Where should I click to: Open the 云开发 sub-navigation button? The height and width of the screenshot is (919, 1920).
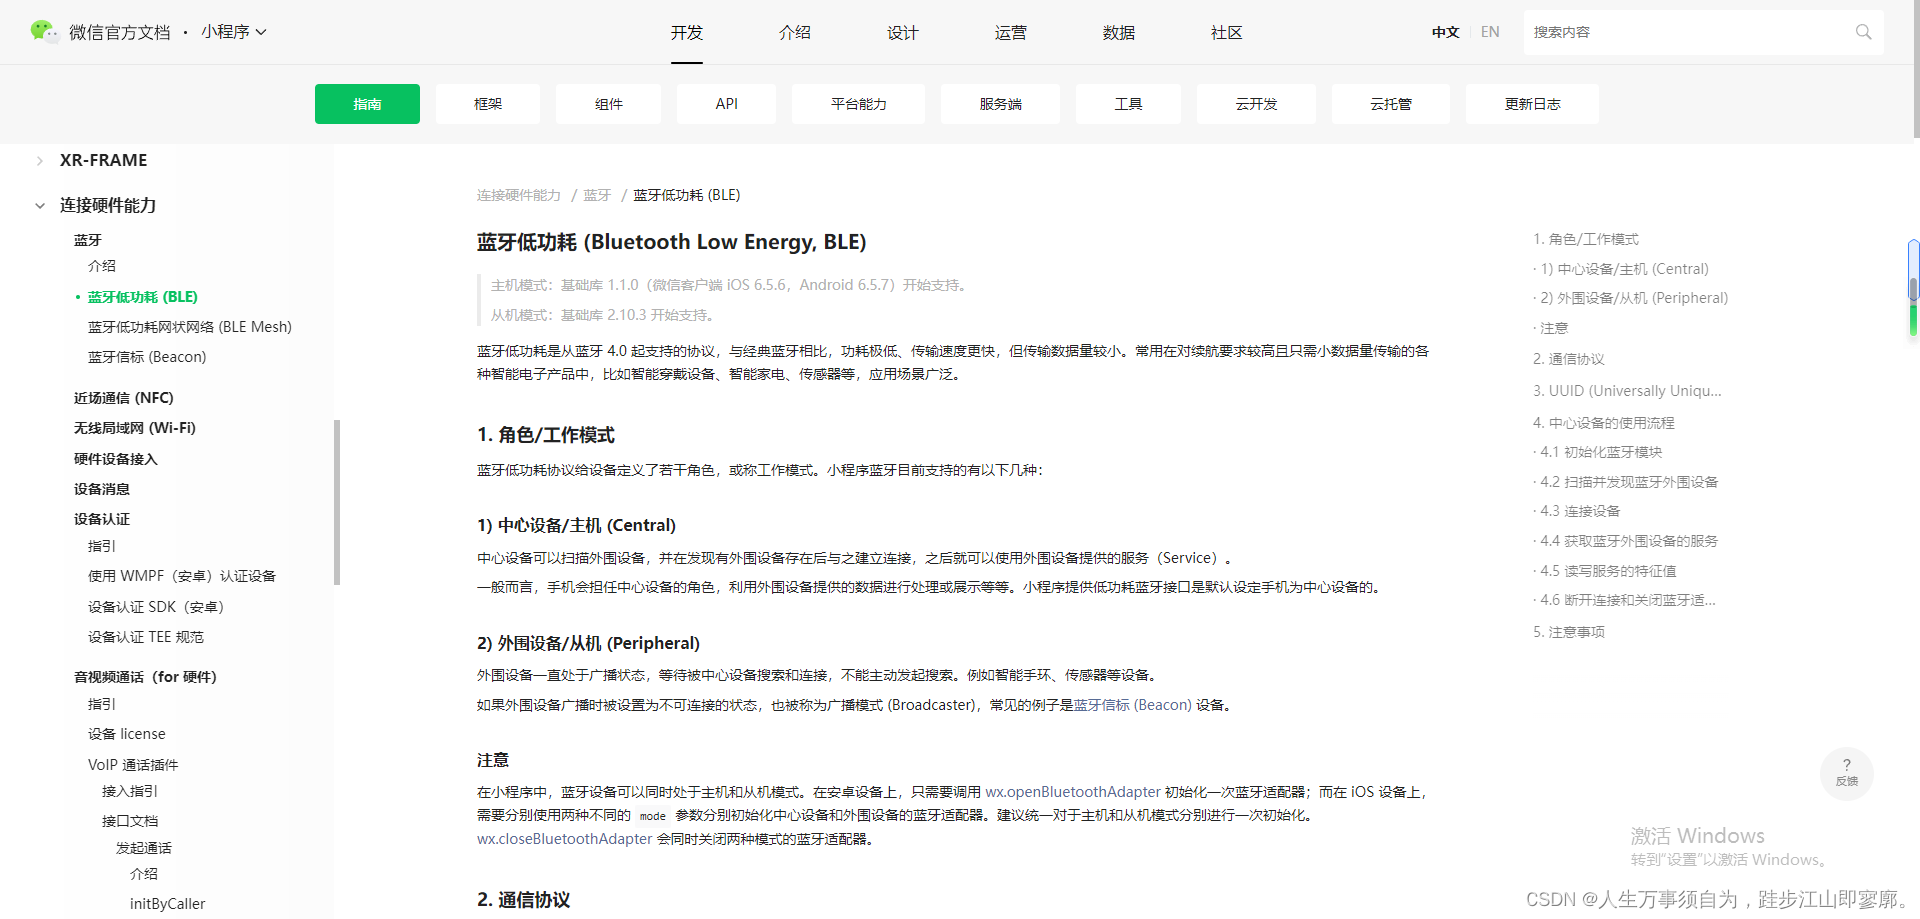1256,104
